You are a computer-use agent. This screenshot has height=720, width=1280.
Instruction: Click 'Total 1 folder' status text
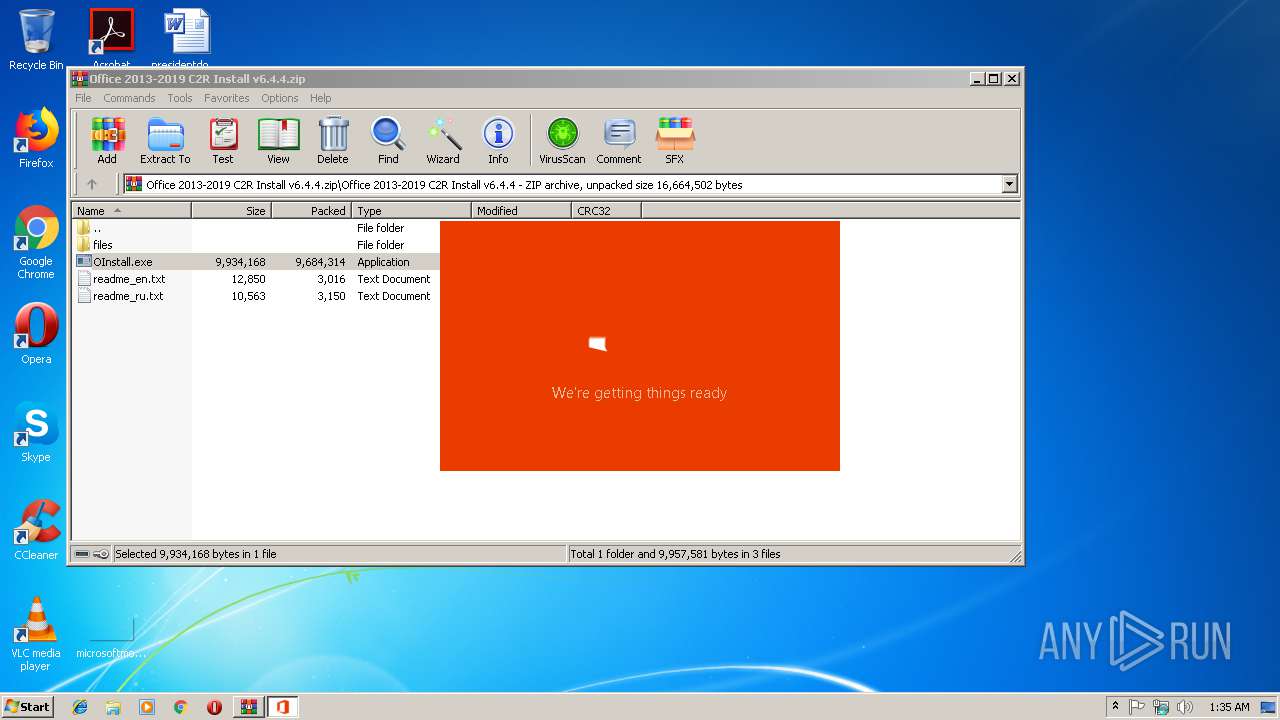(675, 554)
